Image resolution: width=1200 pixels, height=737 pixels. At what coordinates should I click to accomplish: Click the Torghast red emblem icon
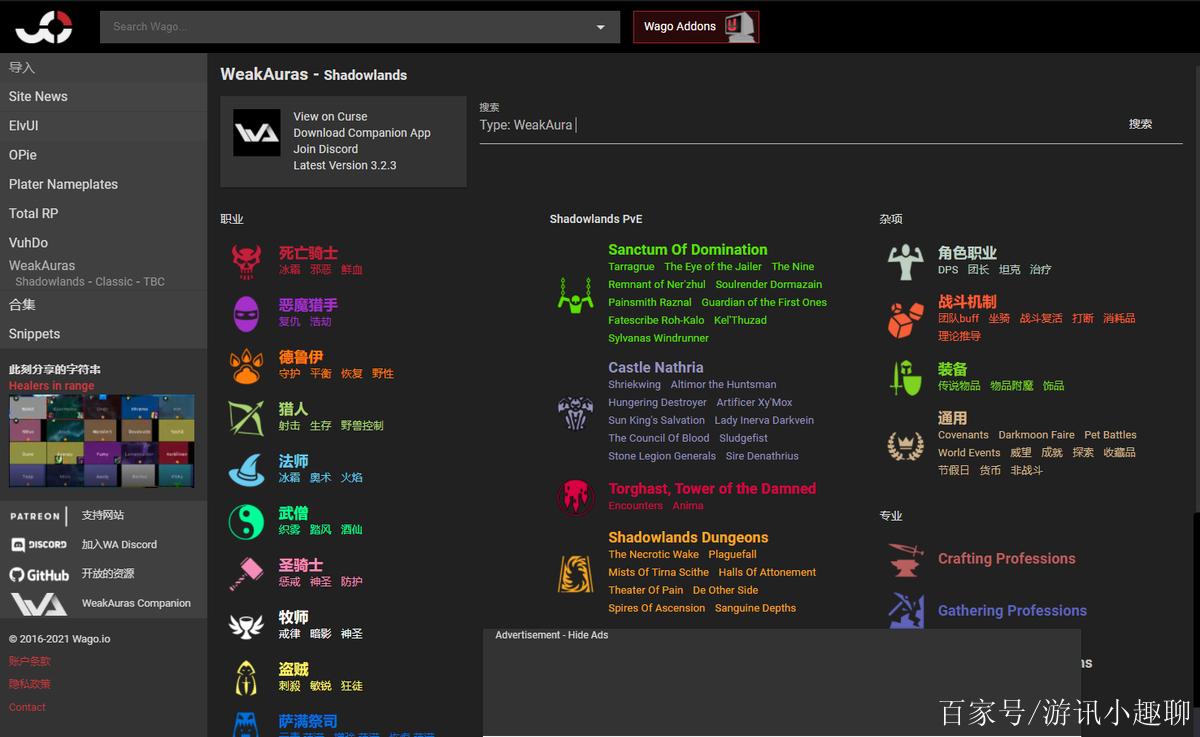click(576, 497)
